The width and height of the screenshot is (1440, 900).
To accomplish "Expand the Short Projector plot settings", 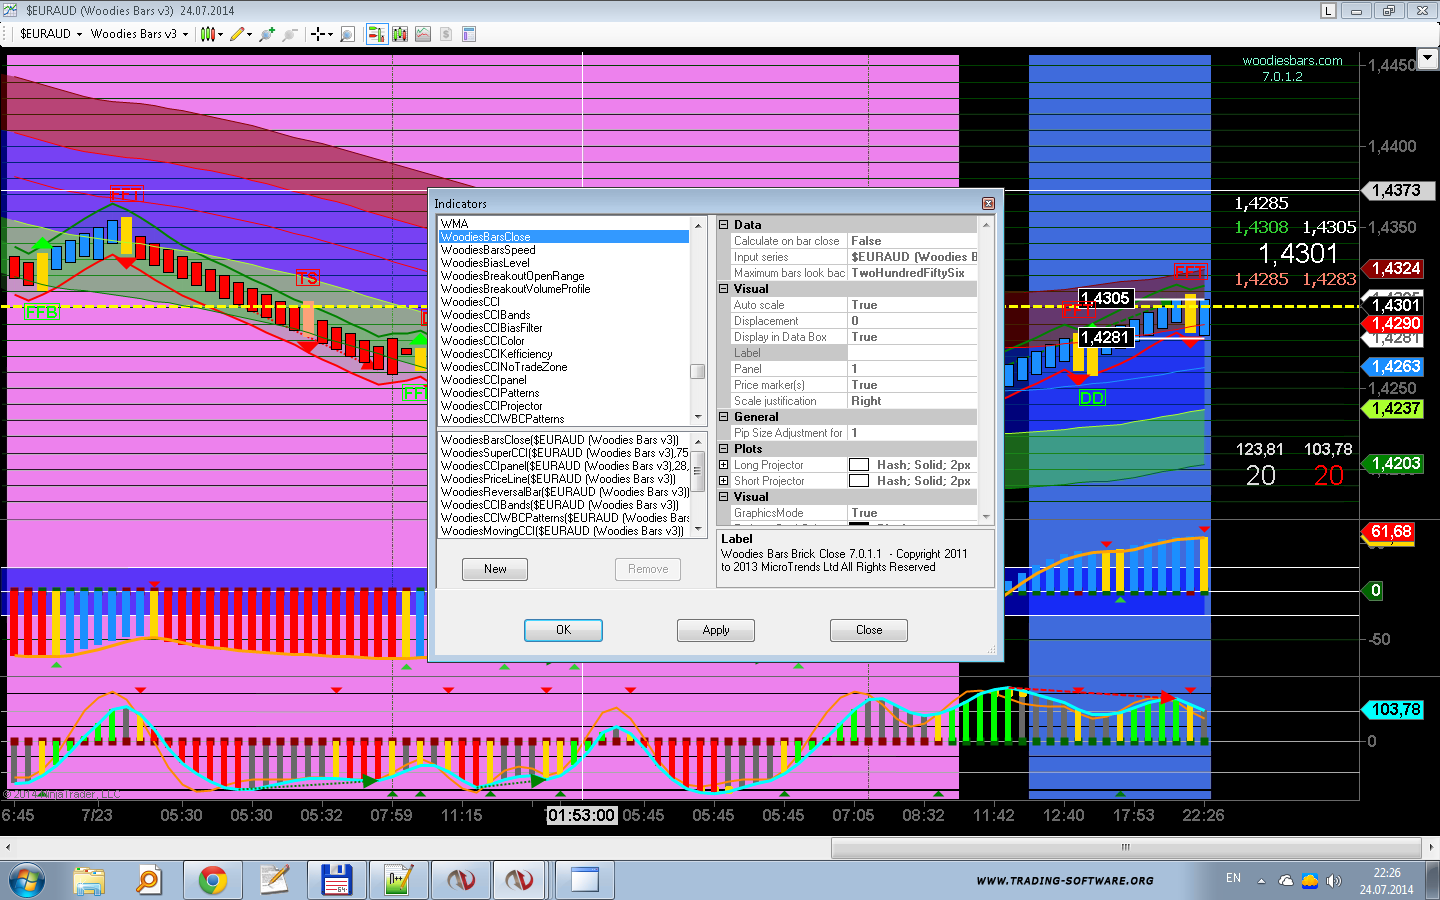I will [x=723, y=481].
